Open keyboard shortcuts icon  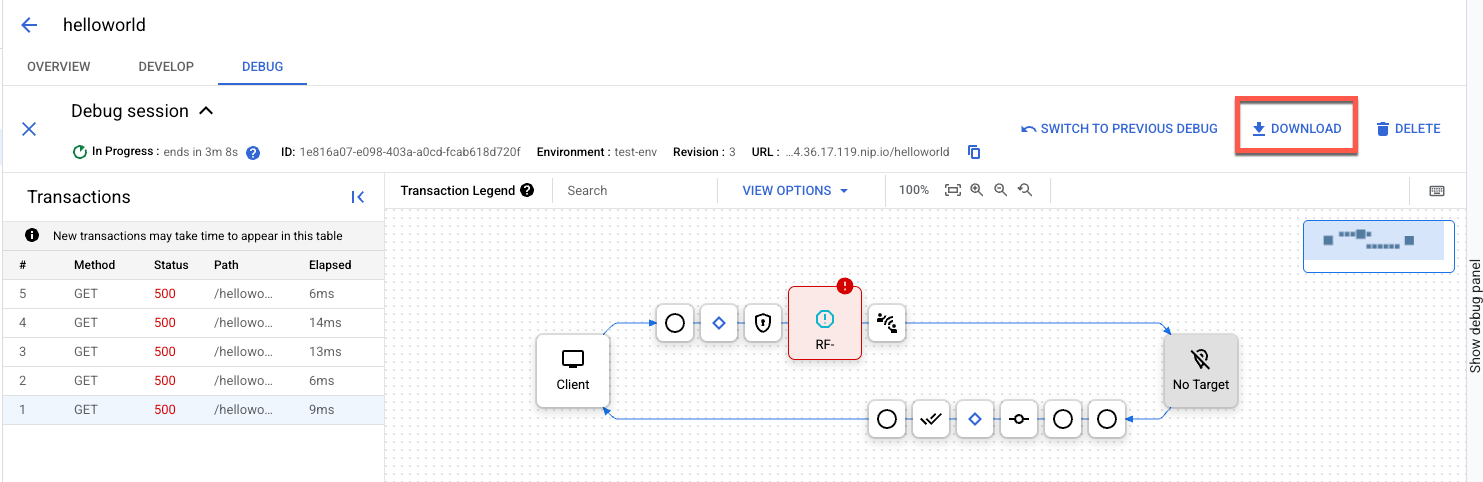pos(1437,190)
